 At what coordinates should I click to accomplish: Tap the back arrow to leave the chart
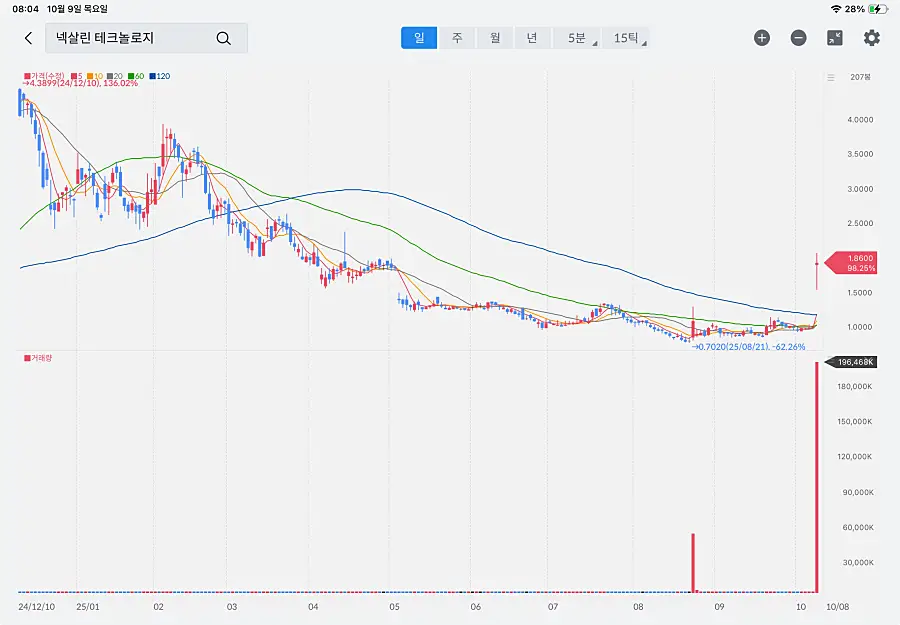28,38
